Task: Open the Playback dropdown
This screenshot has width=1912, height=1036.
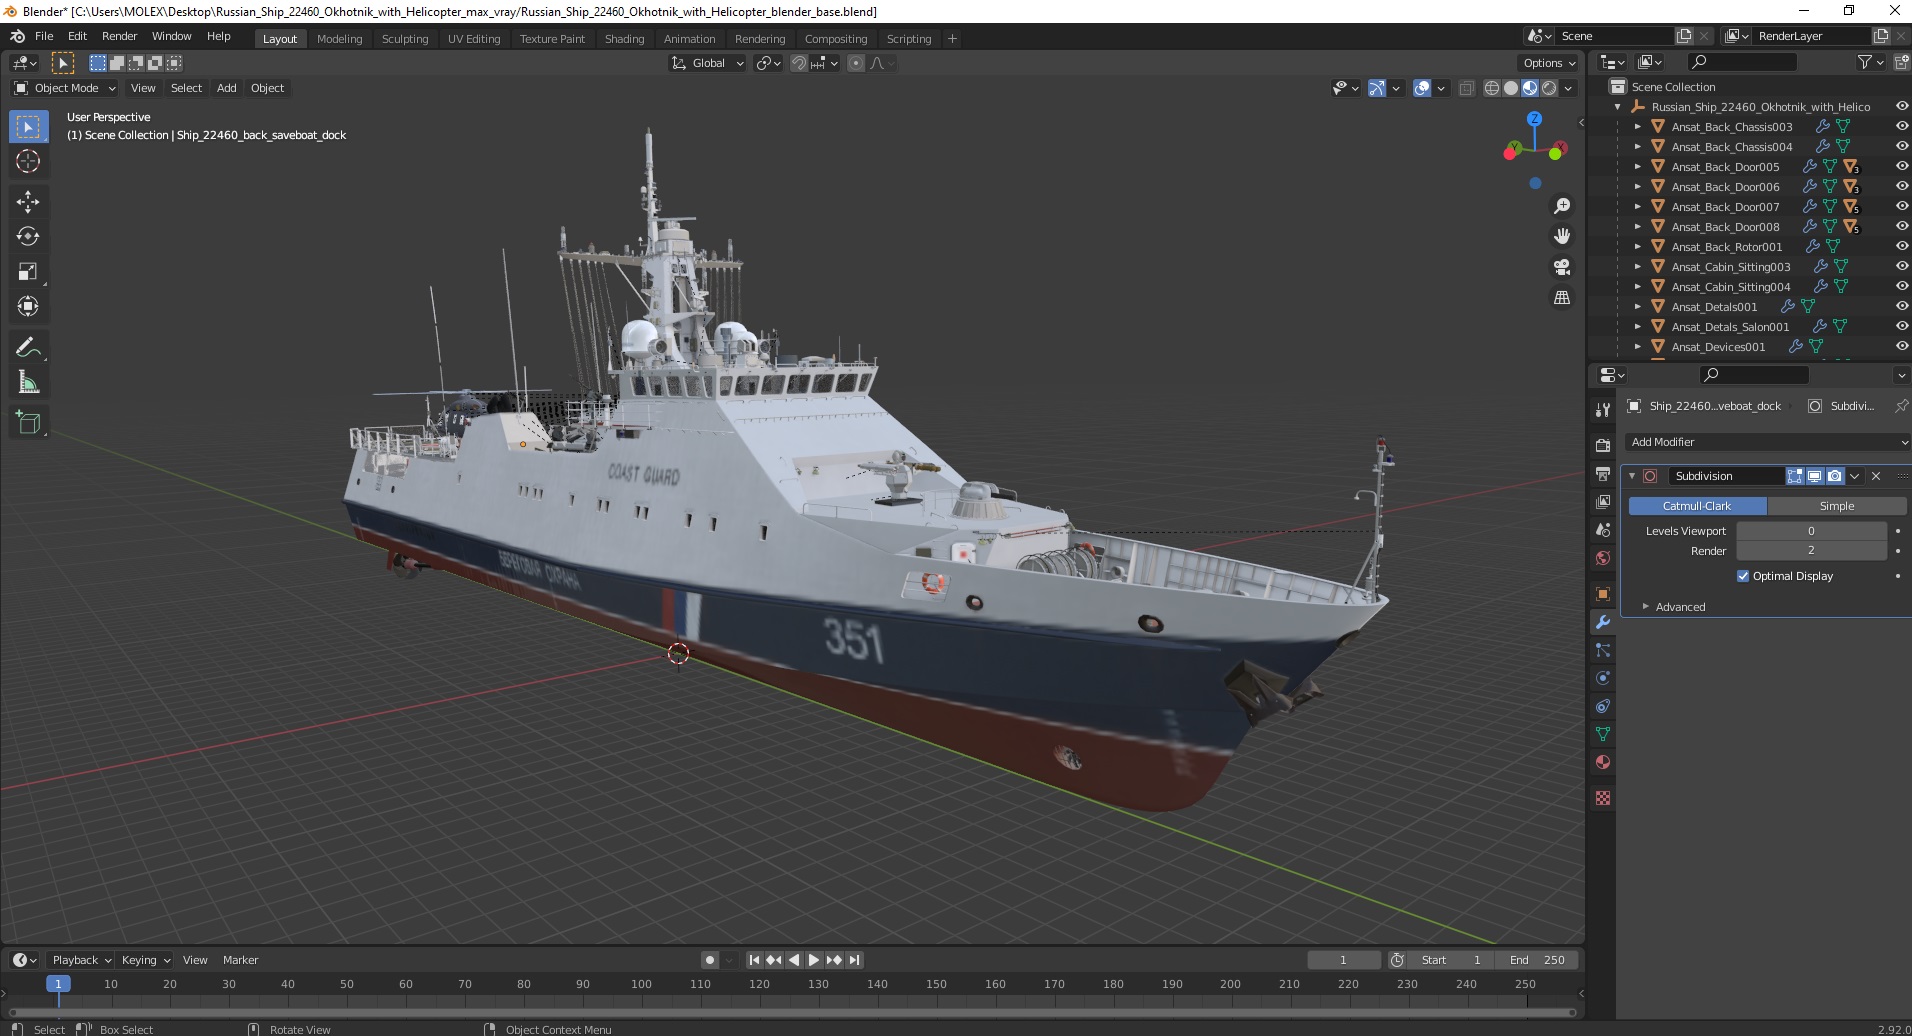Action: (x=80, y=960)
